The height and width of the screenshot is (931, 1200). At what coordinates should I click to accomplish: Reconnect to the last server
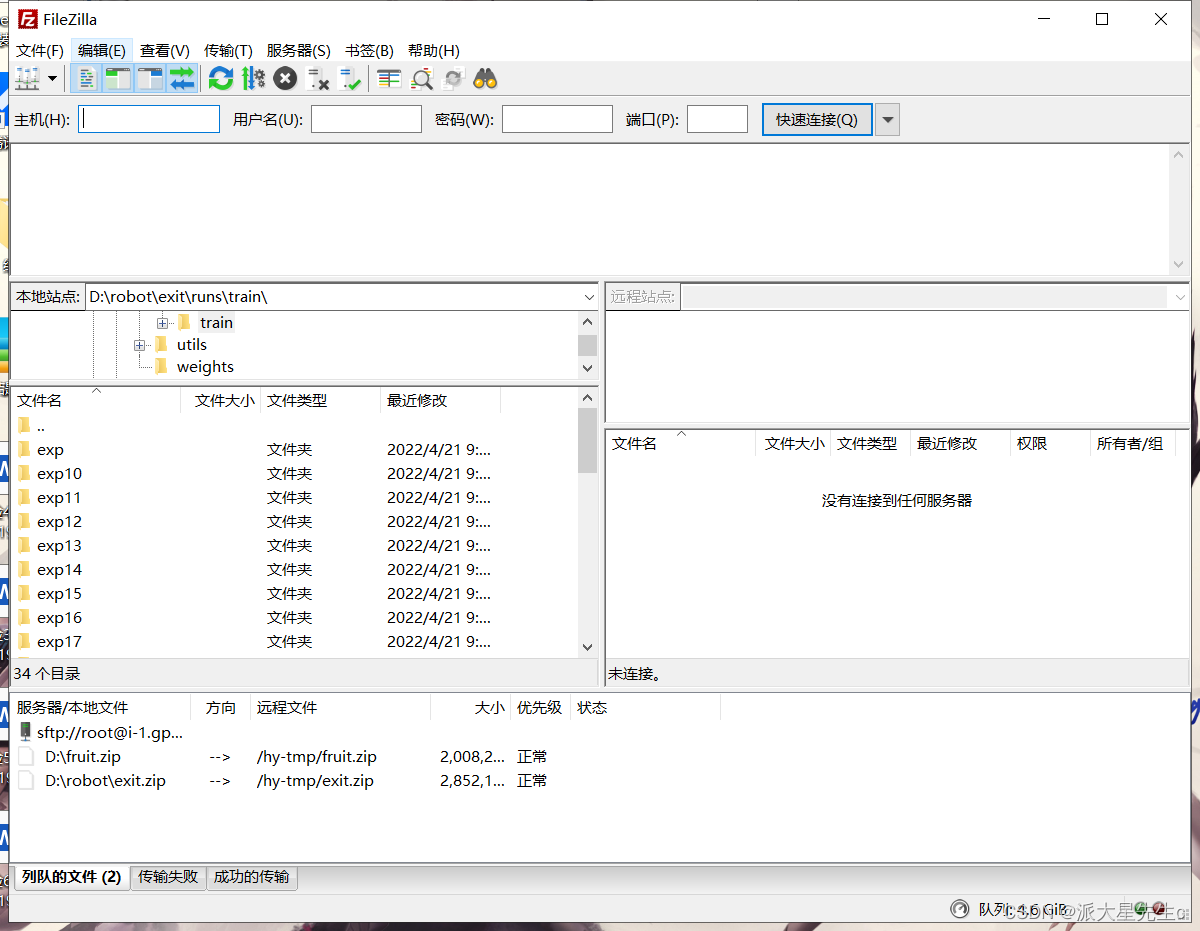click(350, 79)
